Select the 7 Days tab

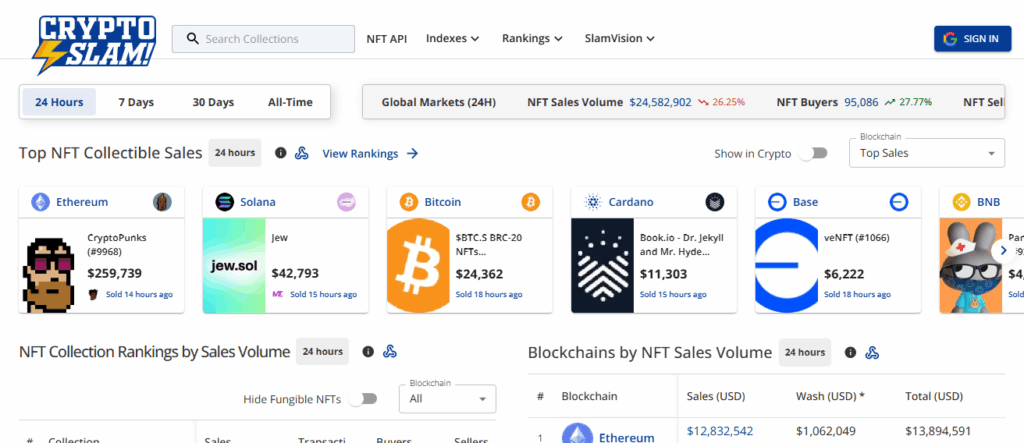pyautogui.click(x=136, y=102)
